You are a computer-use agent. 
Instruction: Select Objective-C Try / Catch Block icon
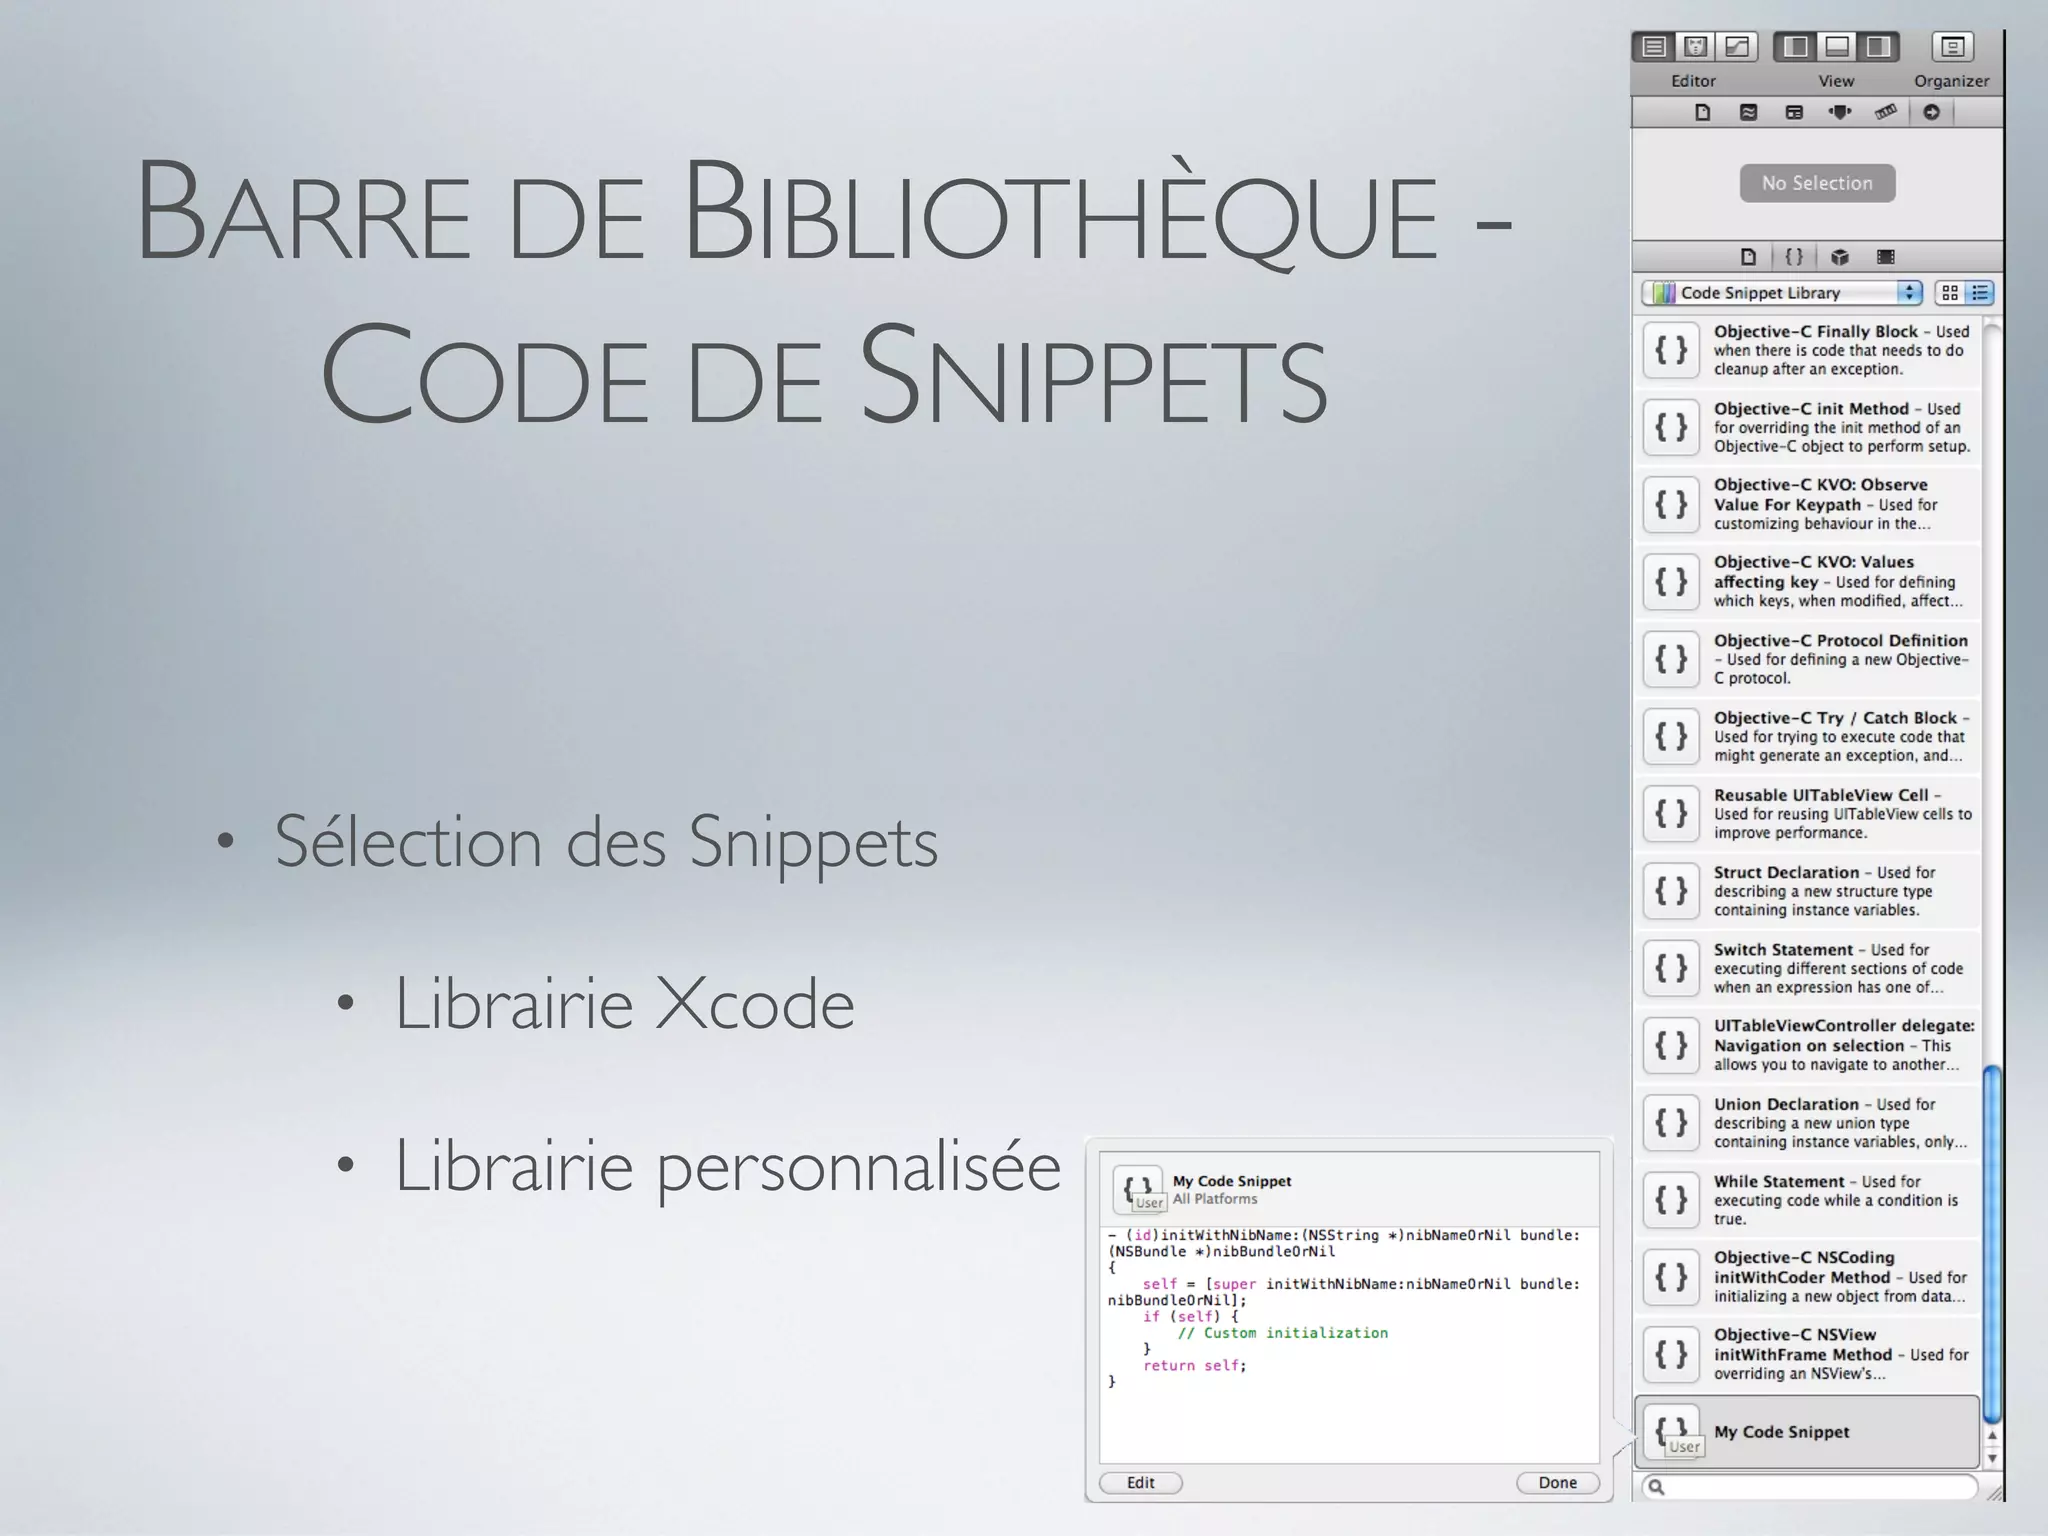(1671, 736)
